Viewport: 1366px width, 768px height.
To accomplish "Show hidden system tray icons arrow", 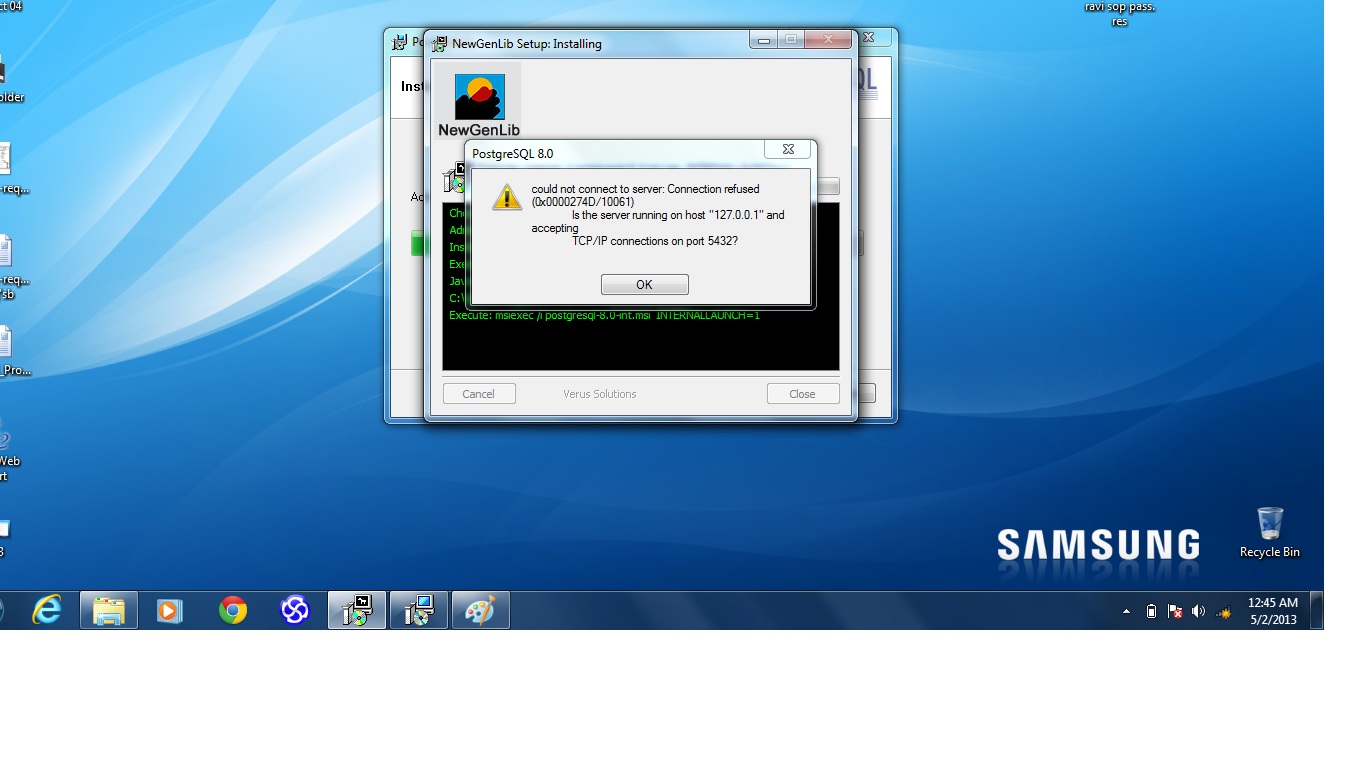I will click(x=1127, y=611).
